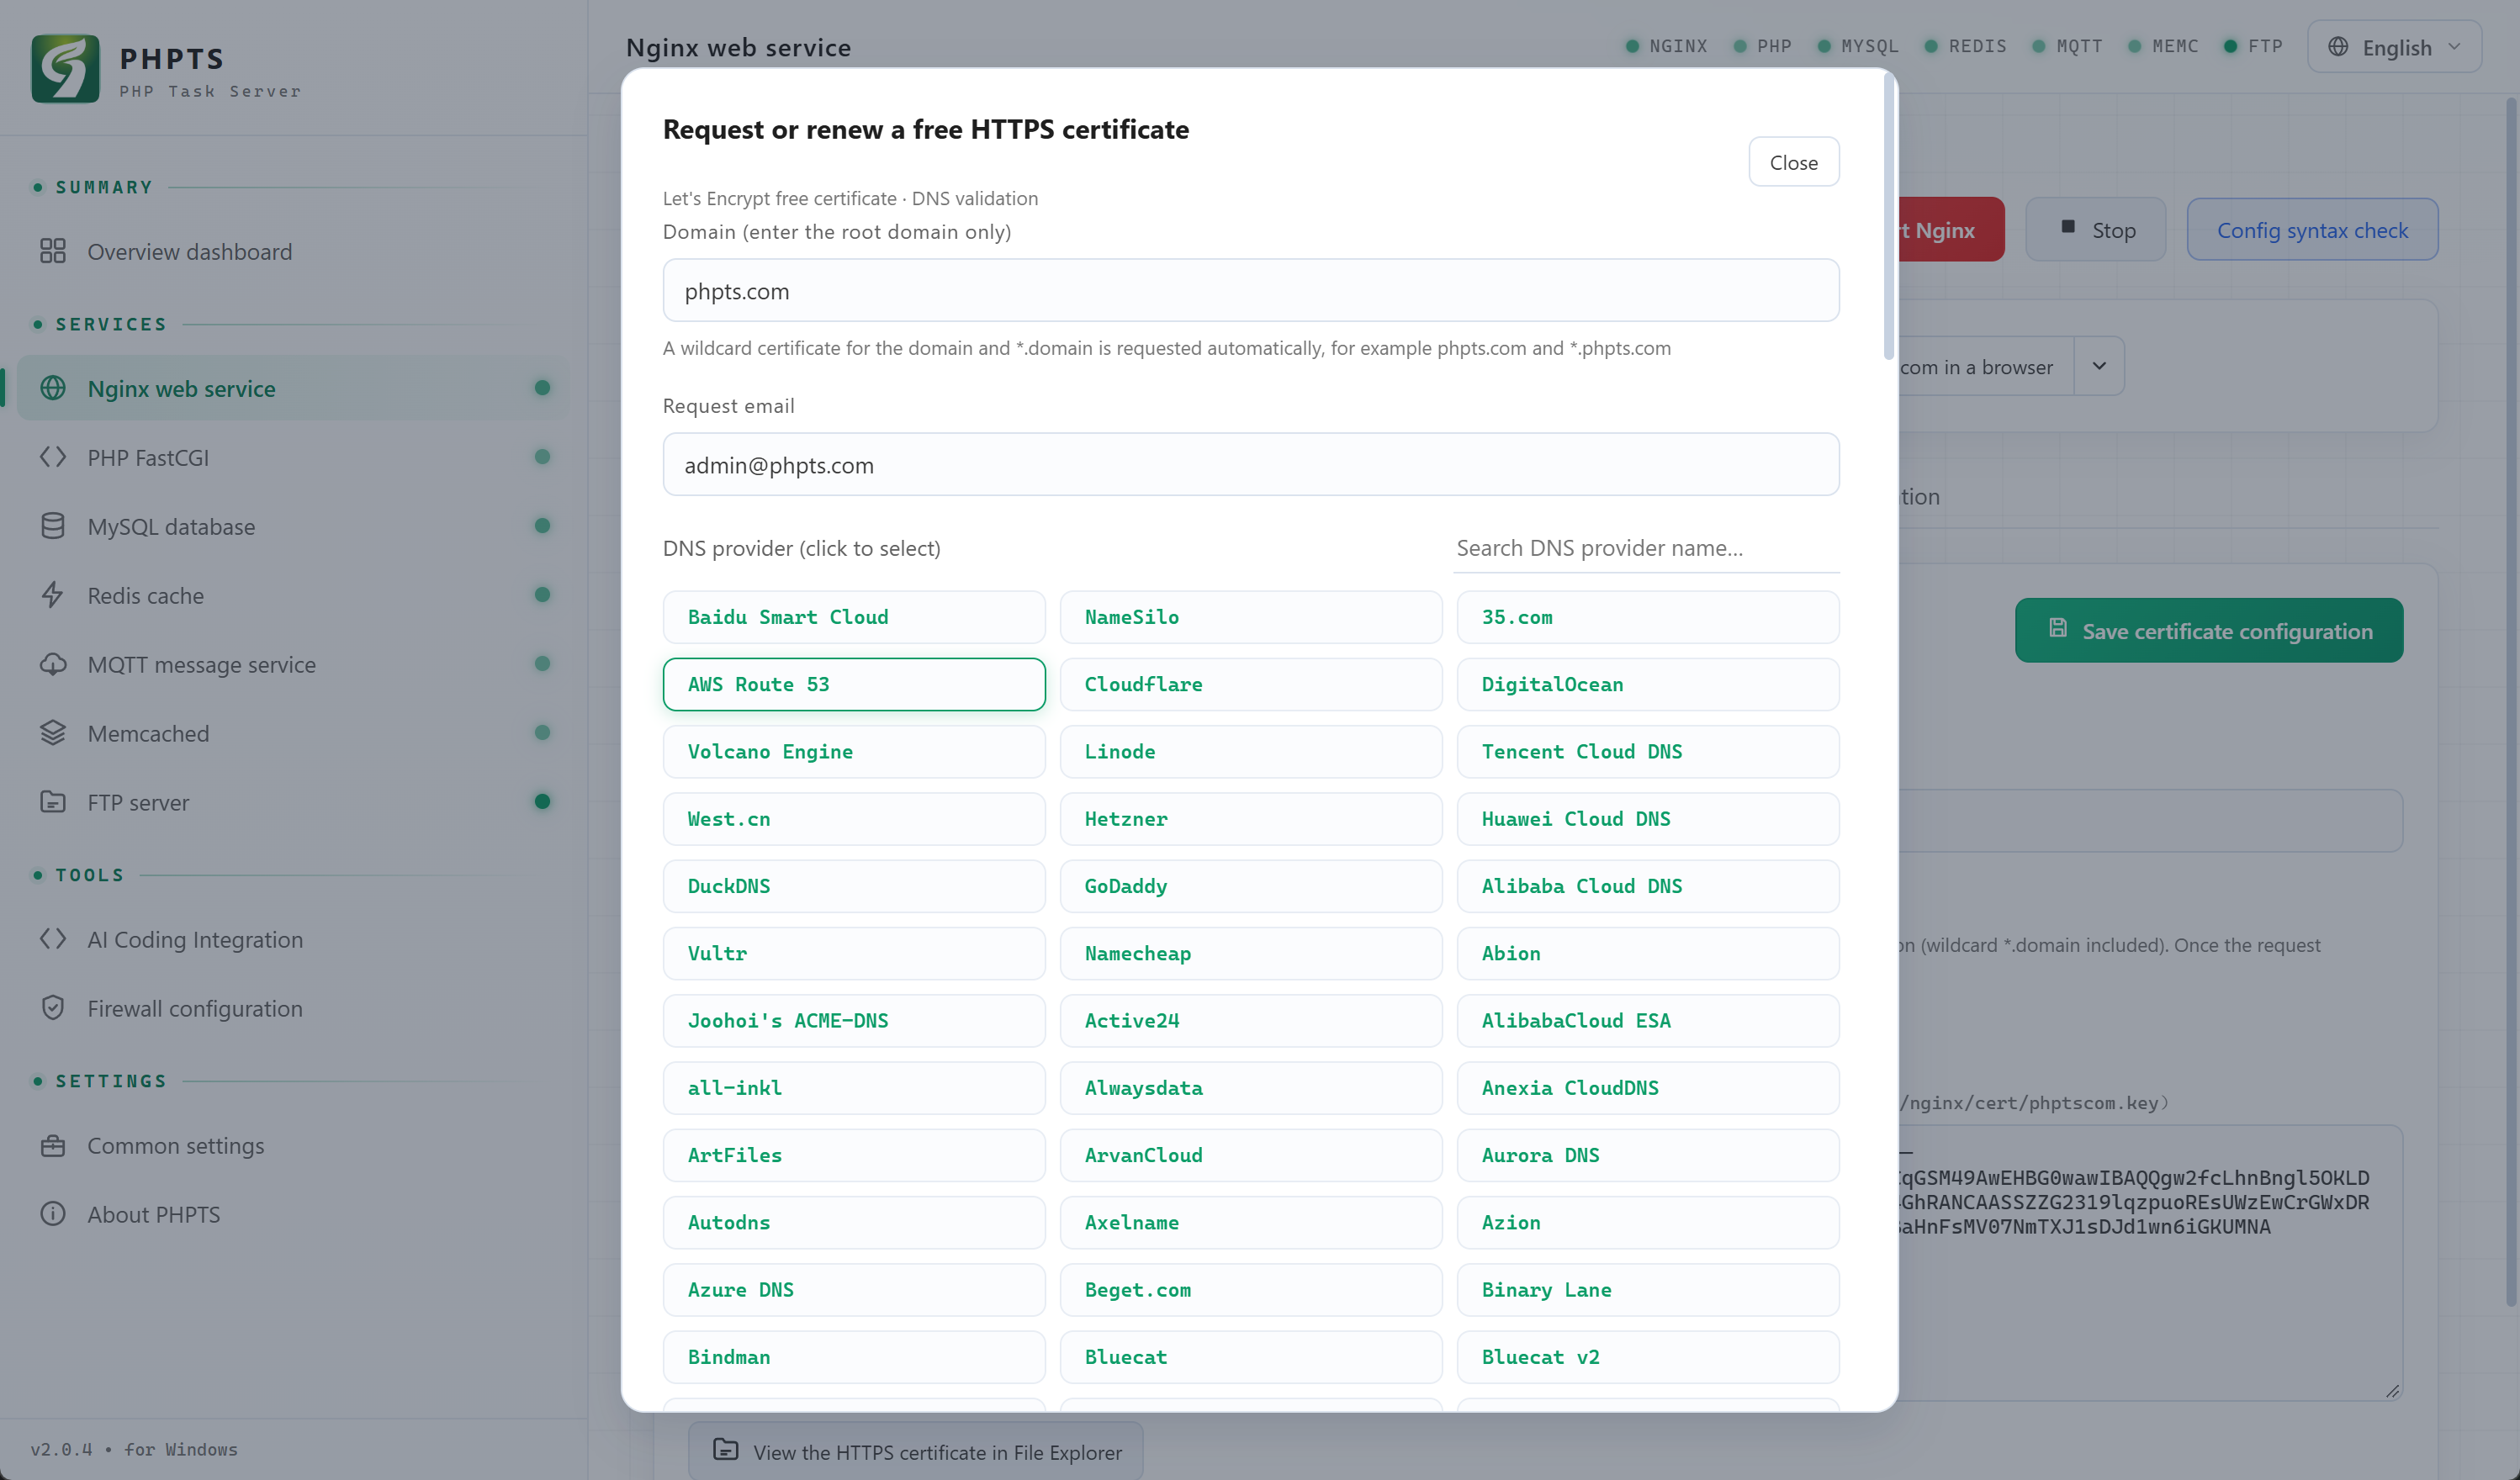Select DigitalOcean DNS provider
The height and width of the screenshot is (1480, 2520).
[x=1648, y=684]
